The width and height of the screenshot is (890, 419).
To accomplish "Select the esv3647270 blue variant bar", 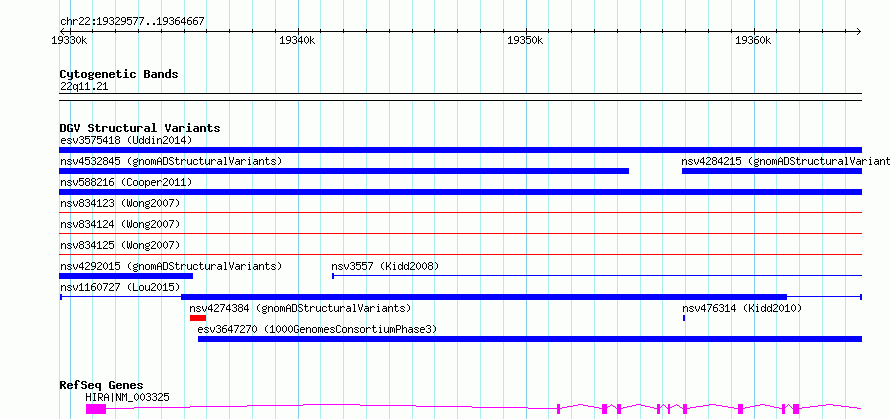I will pos(530,339).
